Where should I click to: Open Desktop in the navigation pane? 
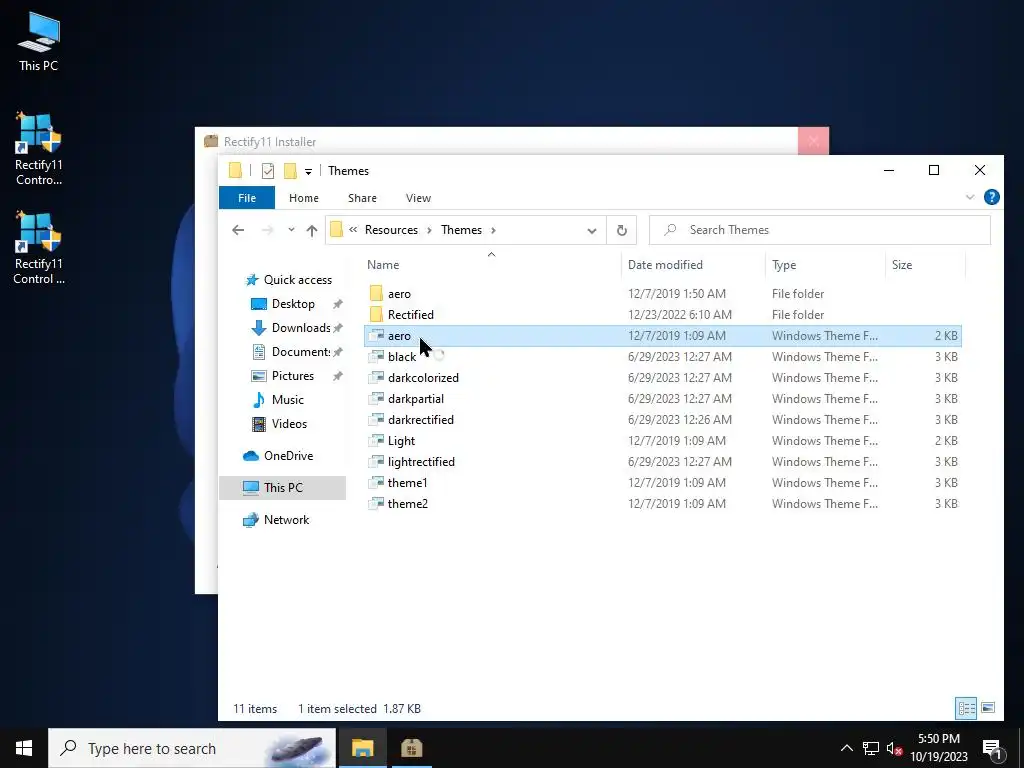pyautogui.click(x=283, y=304)
